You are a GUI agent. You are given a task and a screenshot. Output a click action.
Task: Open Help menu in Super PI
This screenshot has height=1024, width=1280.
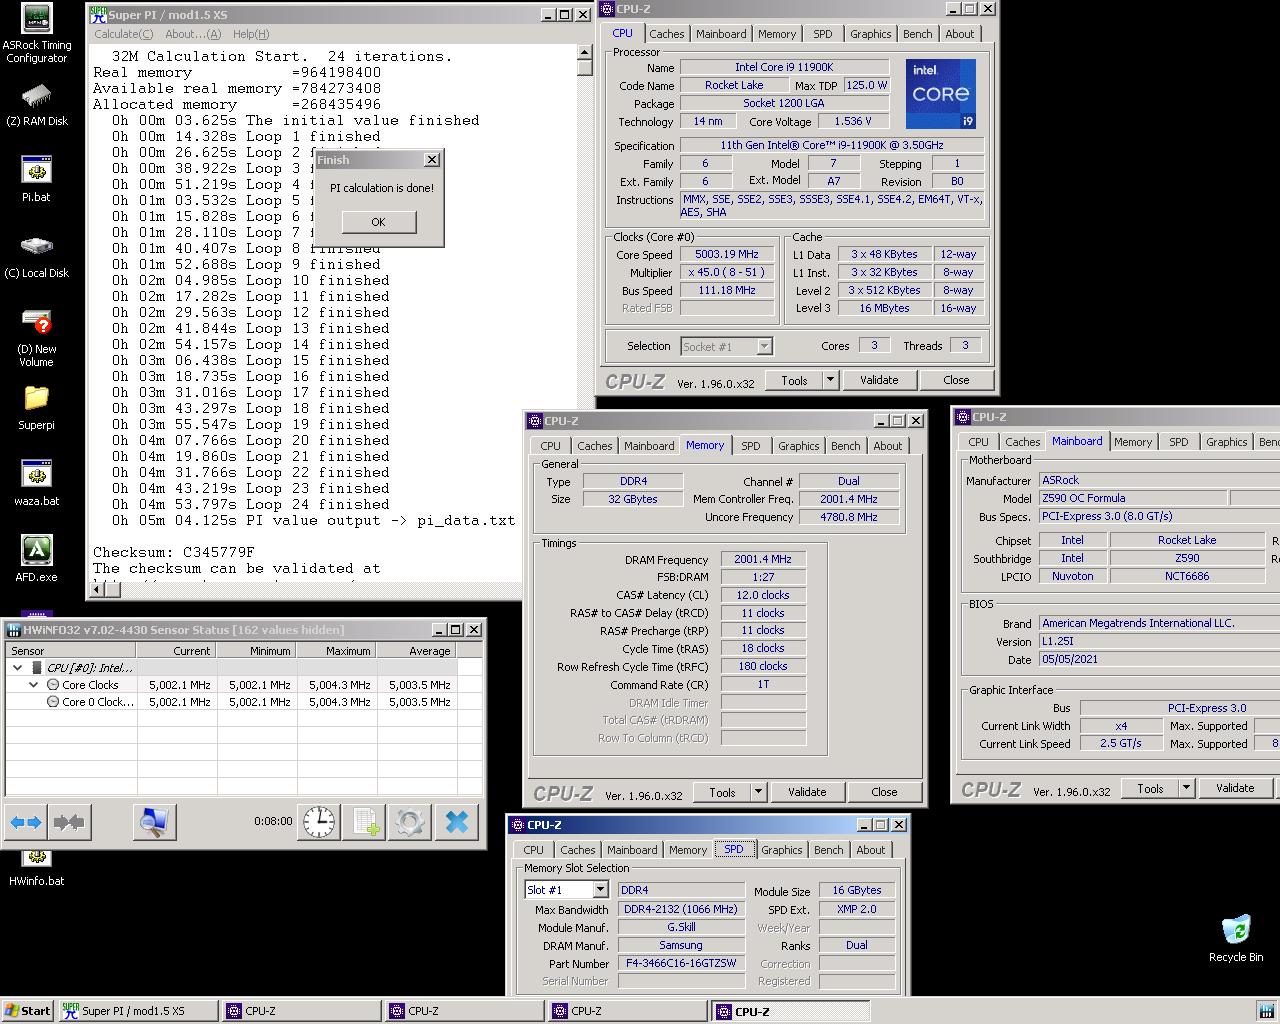[x=250, y=34]
